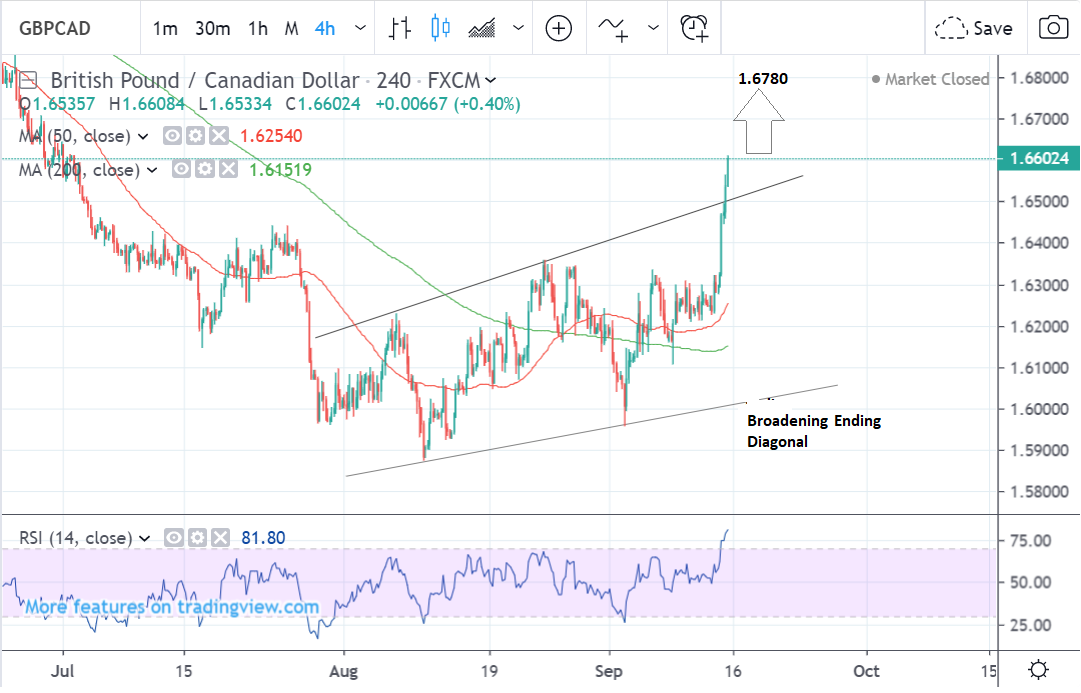Image resolution: width=1081 pixels, height=693 pixels.
Task: Click the Save chart button
Action: (975, 28)
